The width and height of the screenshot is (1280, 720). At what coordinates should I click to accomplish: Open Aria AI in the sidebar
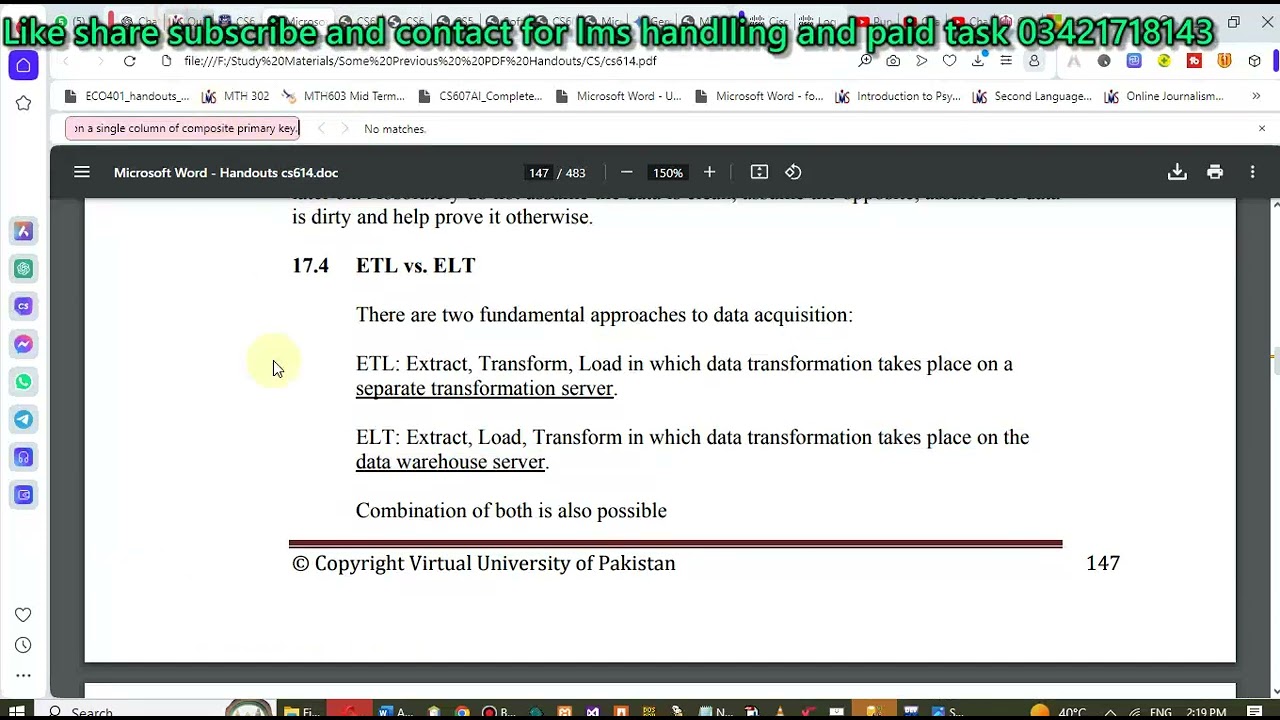(x=23, y=231)
